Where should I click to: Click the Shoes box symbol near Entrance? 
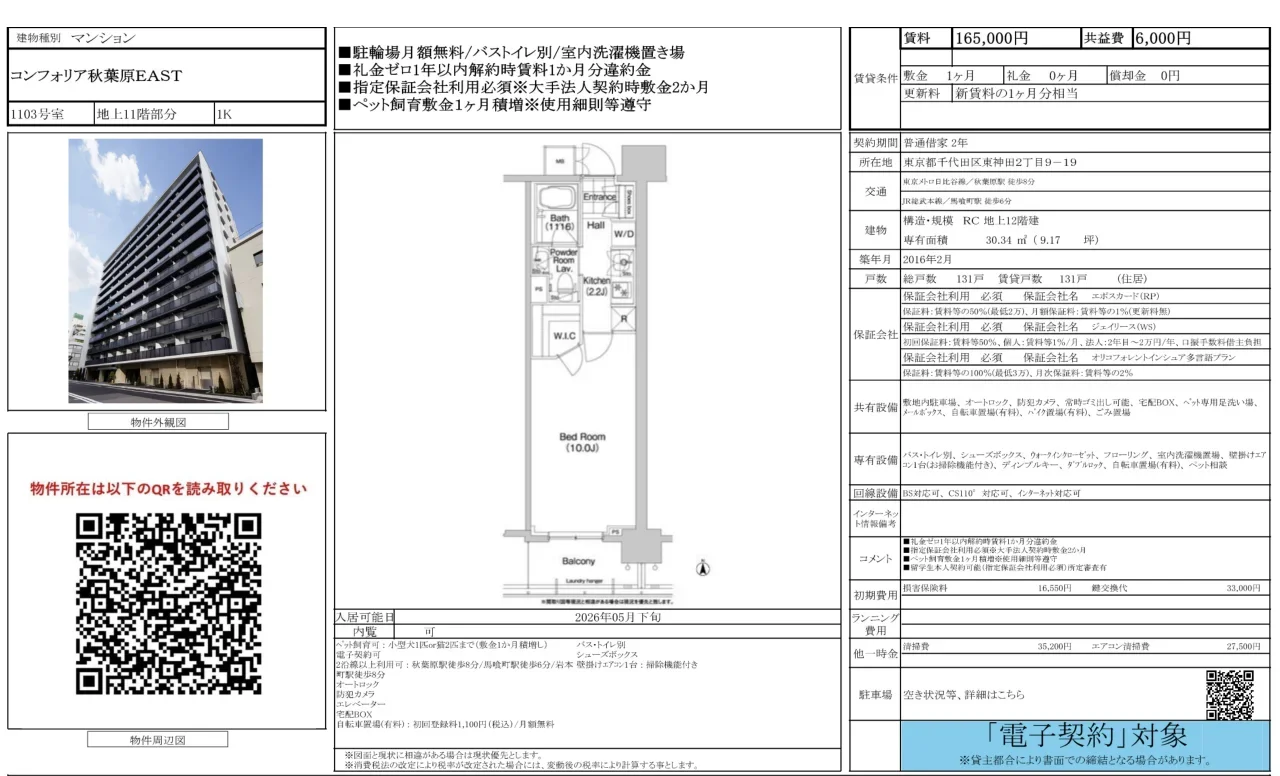628,200
